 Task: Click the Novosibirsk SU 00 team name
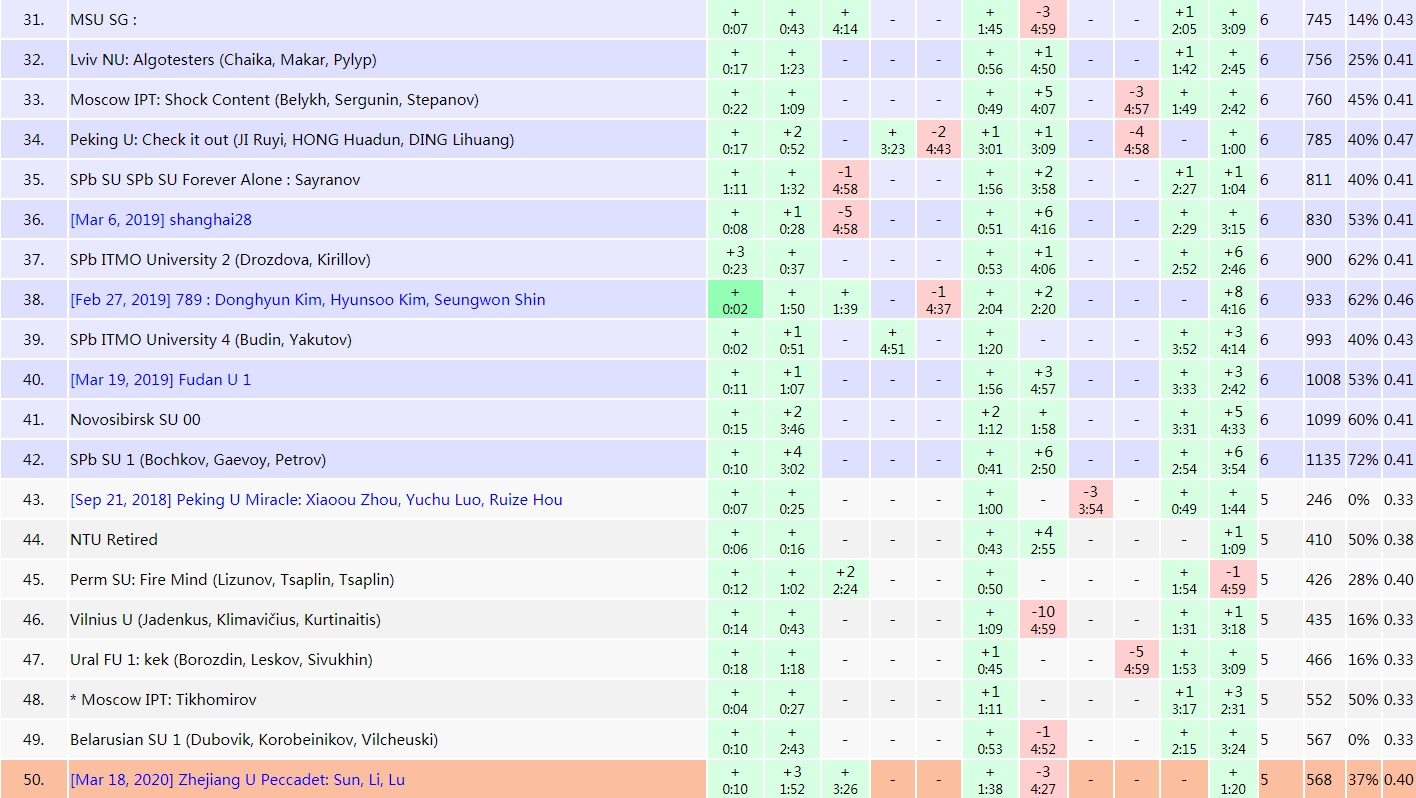click(135, 420)
